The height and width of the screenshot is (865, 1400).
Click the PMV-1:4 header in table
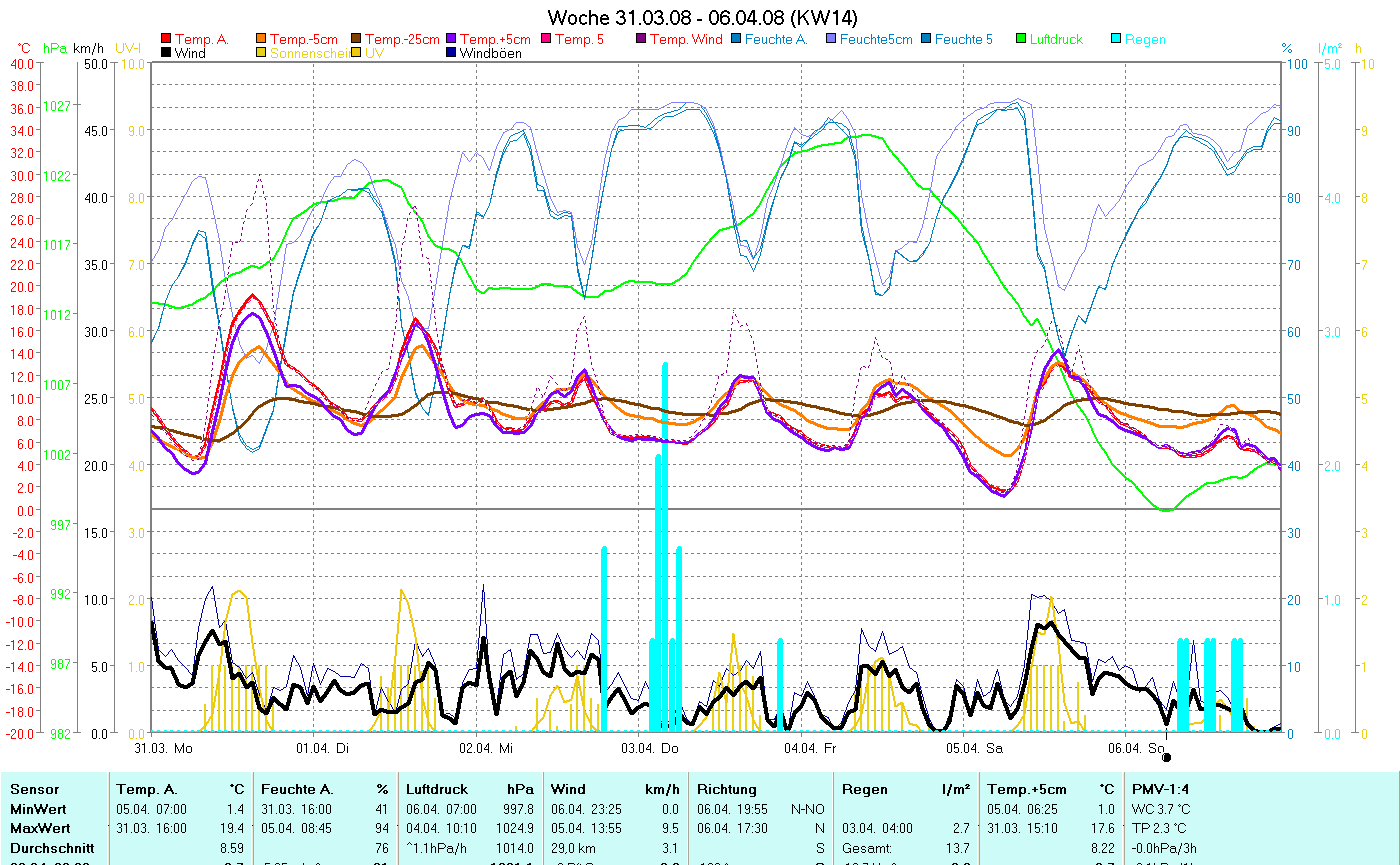(1160, 789)
